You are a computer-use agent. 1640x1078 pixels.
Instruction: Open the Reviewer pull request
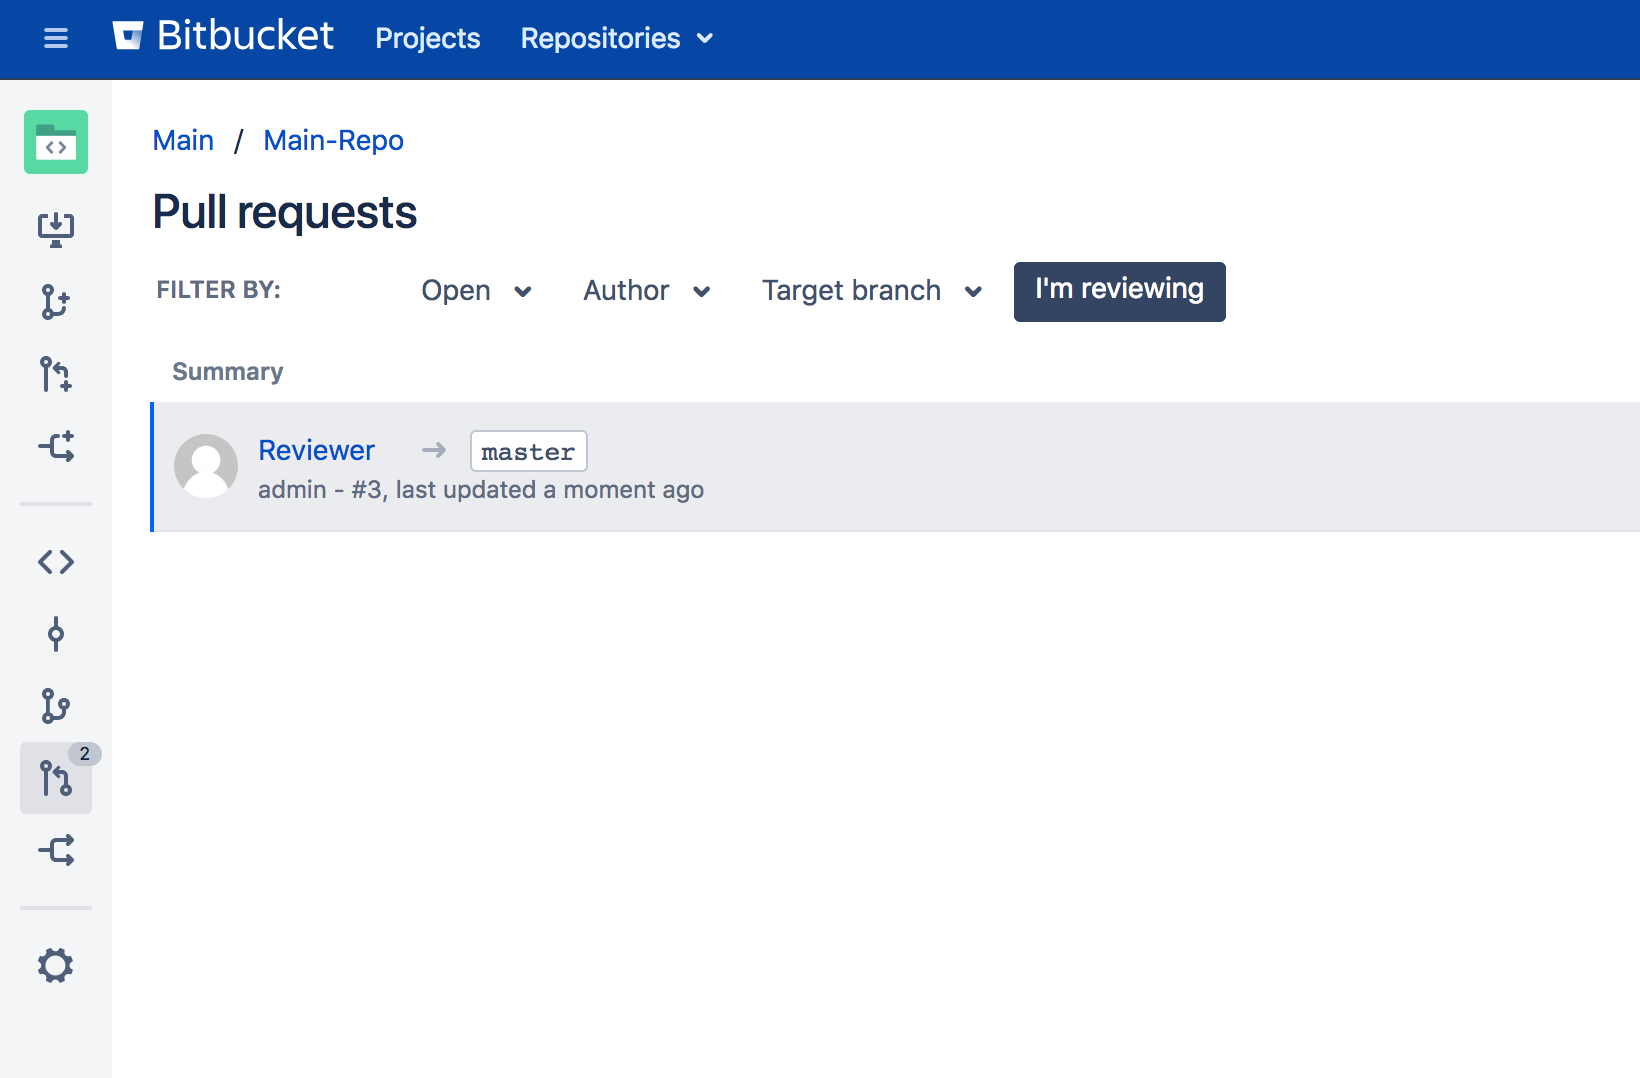pos(317,450)
